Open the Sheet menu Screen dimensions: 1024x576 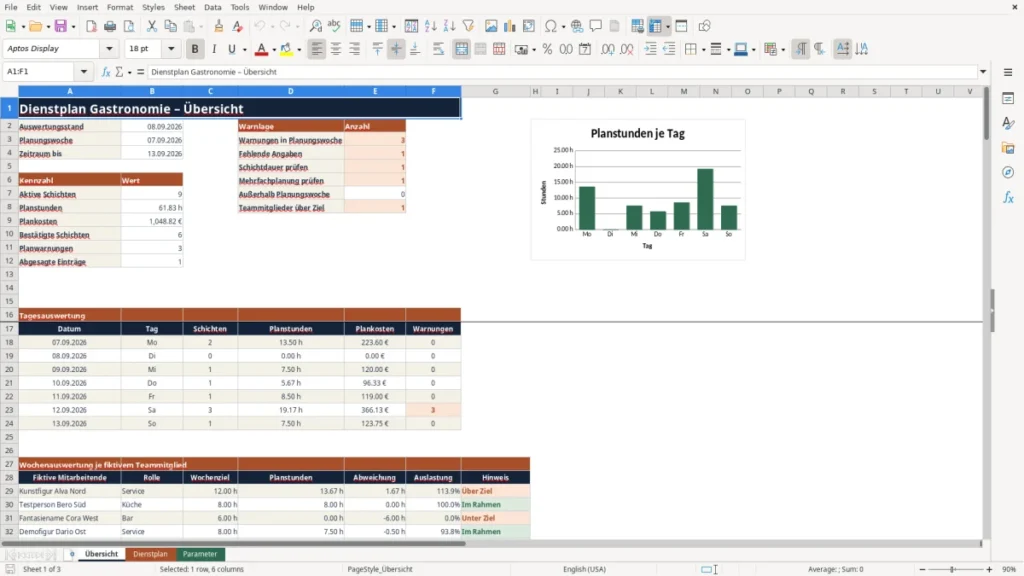pos(184,7)
